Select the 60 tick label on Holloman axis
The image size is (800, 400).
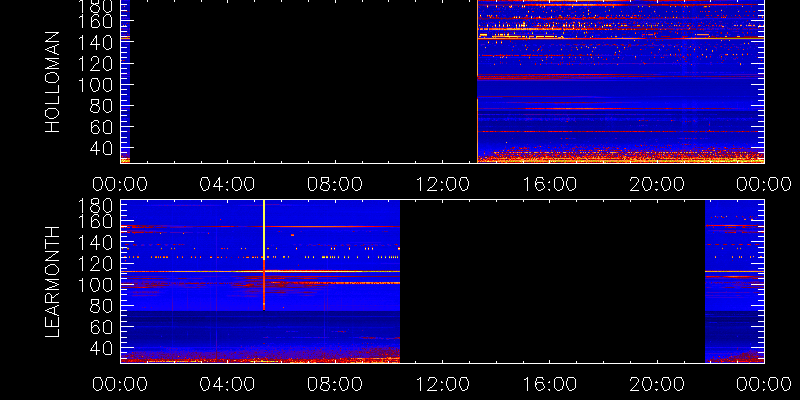[x=102, y=127]
